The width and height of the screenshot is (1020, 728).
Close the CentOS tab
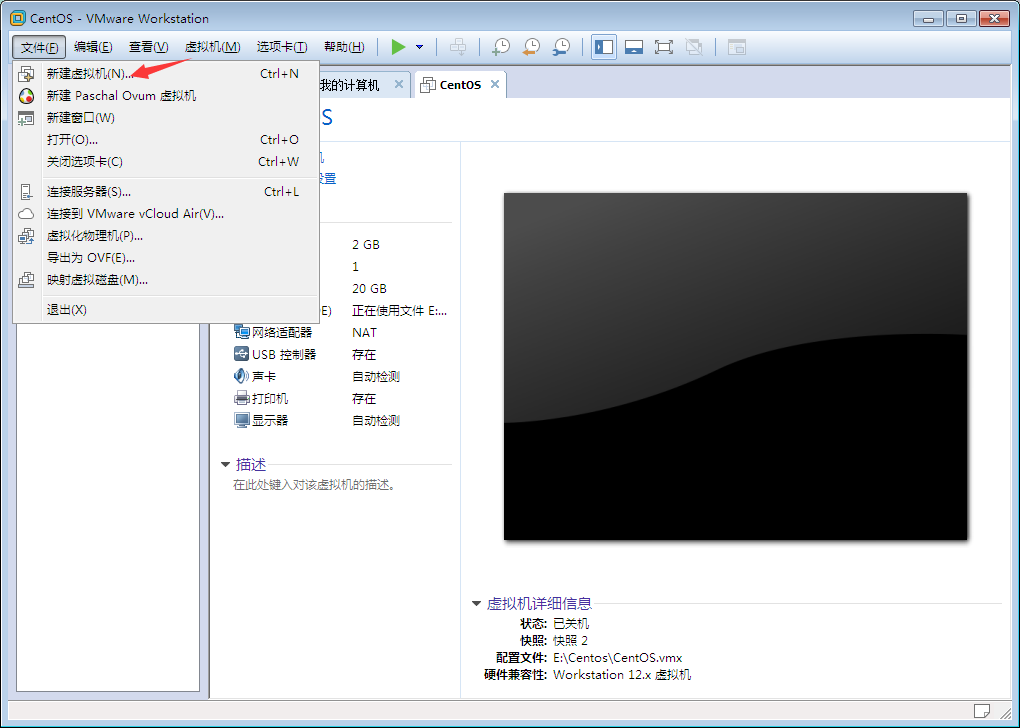point(494,84)
